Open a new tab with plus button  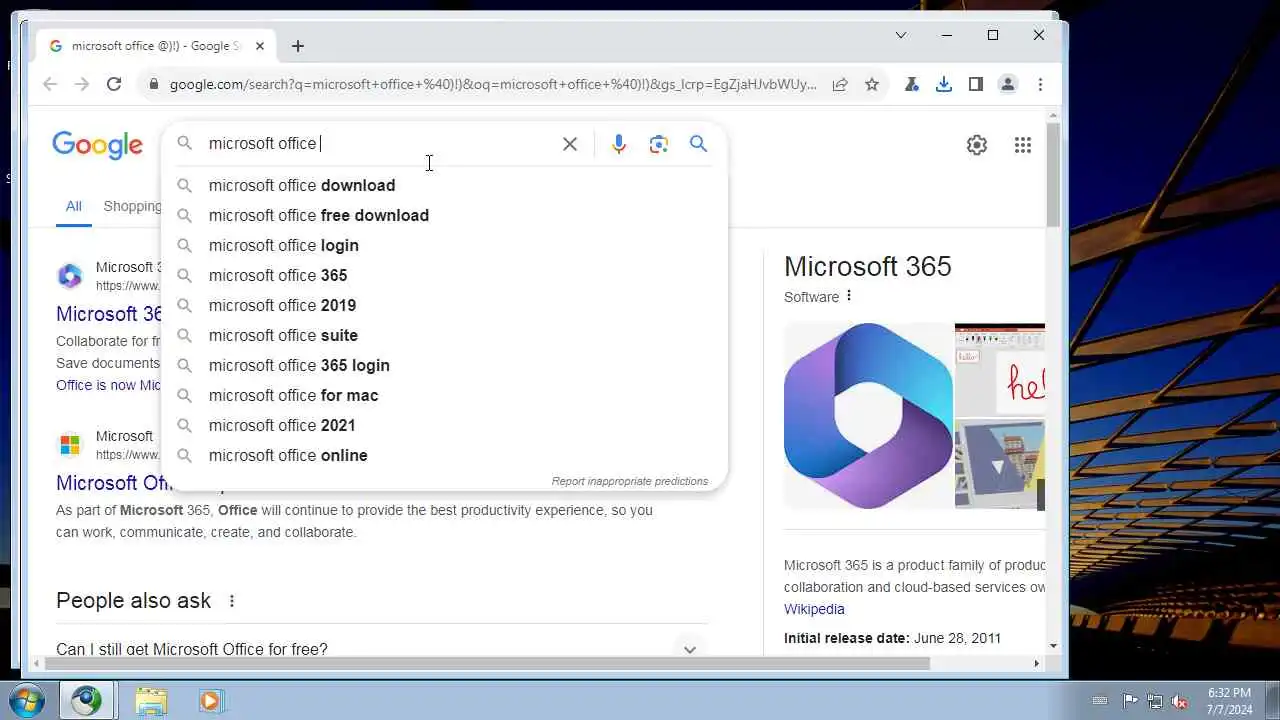[x=298, y=46]
